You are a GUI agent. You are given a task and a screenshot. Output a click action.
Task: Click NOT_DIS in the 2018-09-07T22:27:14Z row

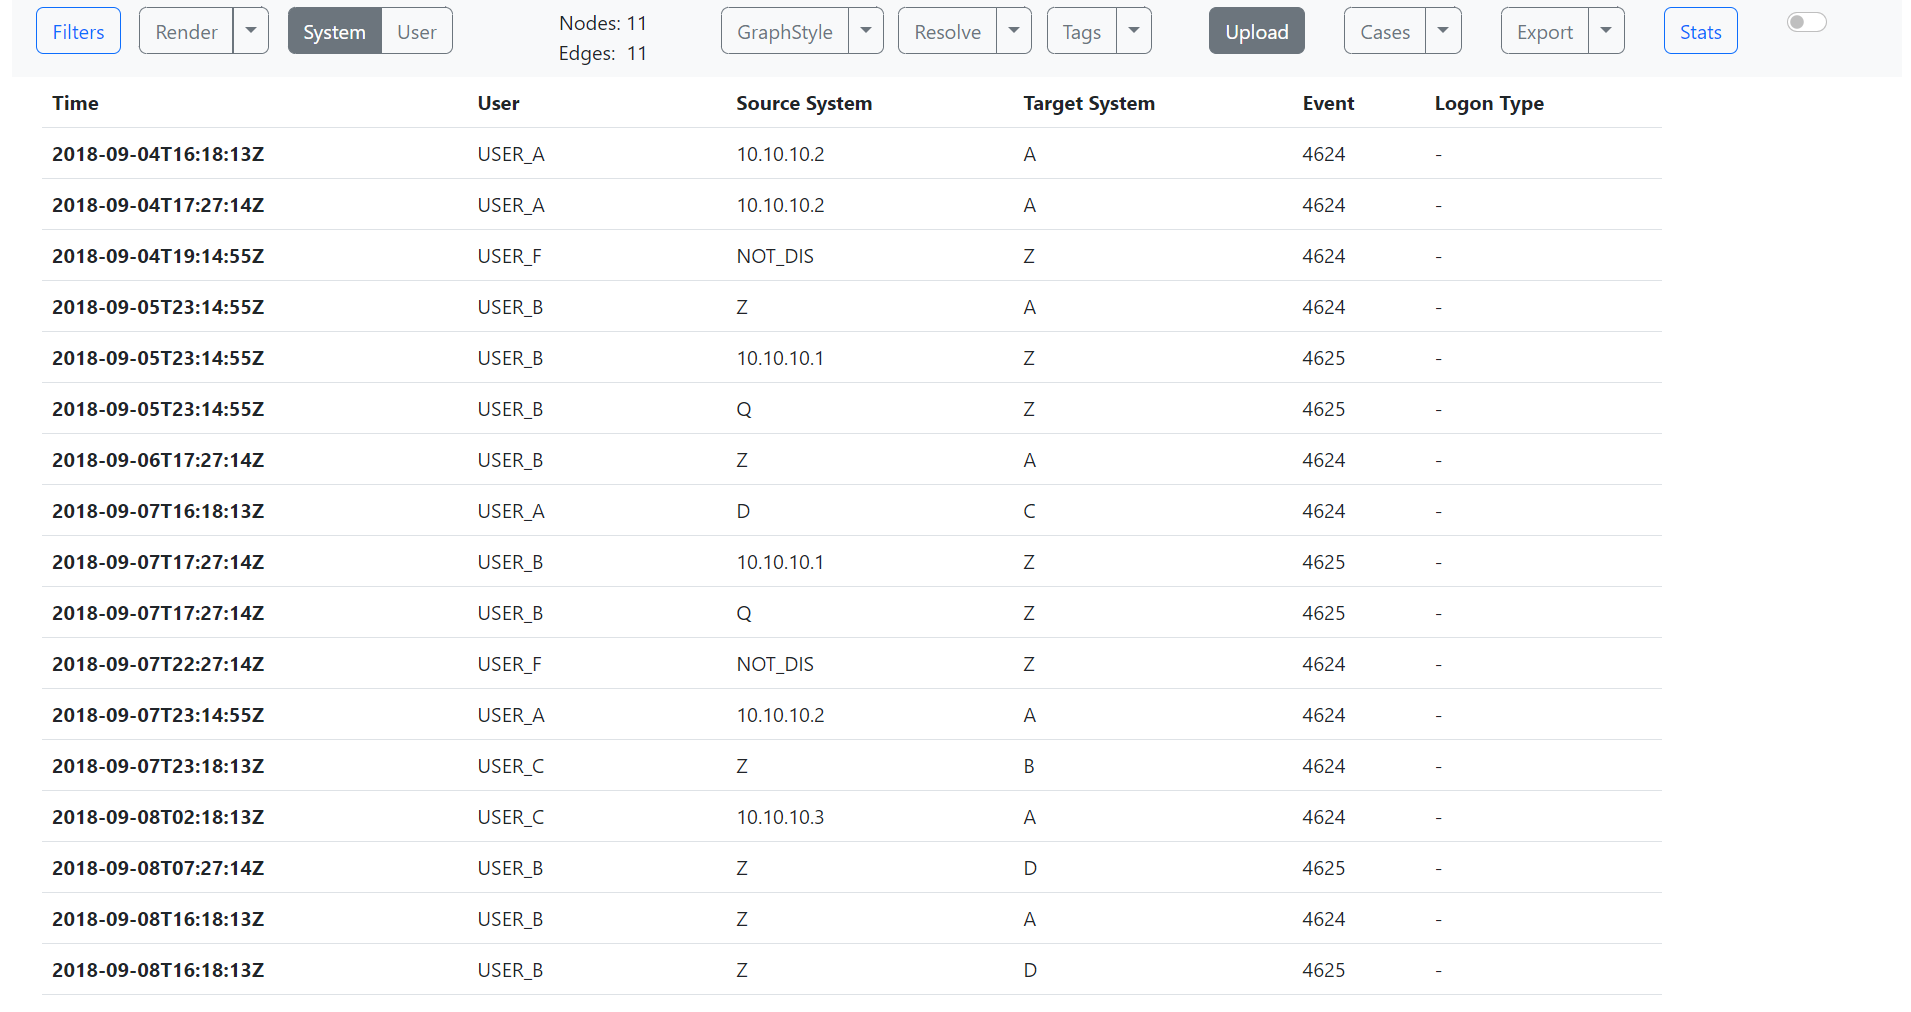point(775,664)
